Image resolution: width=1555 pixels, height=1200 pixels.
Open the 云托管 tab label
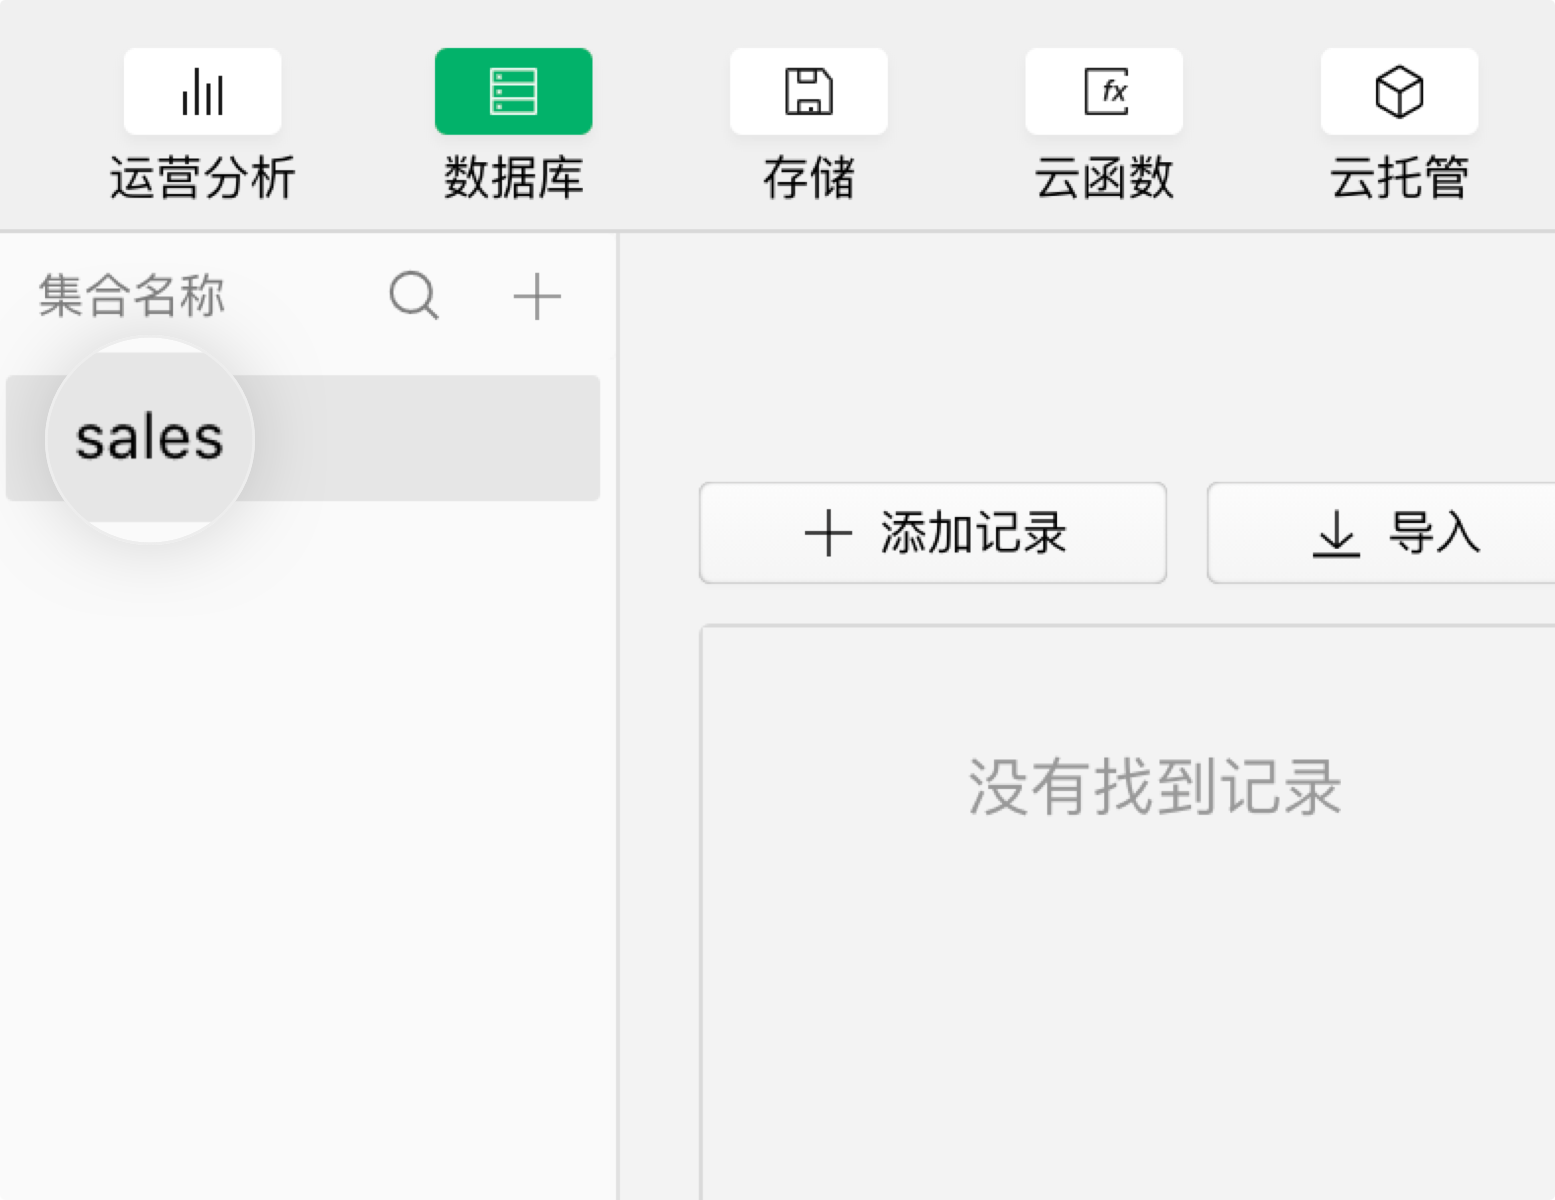pos(1399,179)
